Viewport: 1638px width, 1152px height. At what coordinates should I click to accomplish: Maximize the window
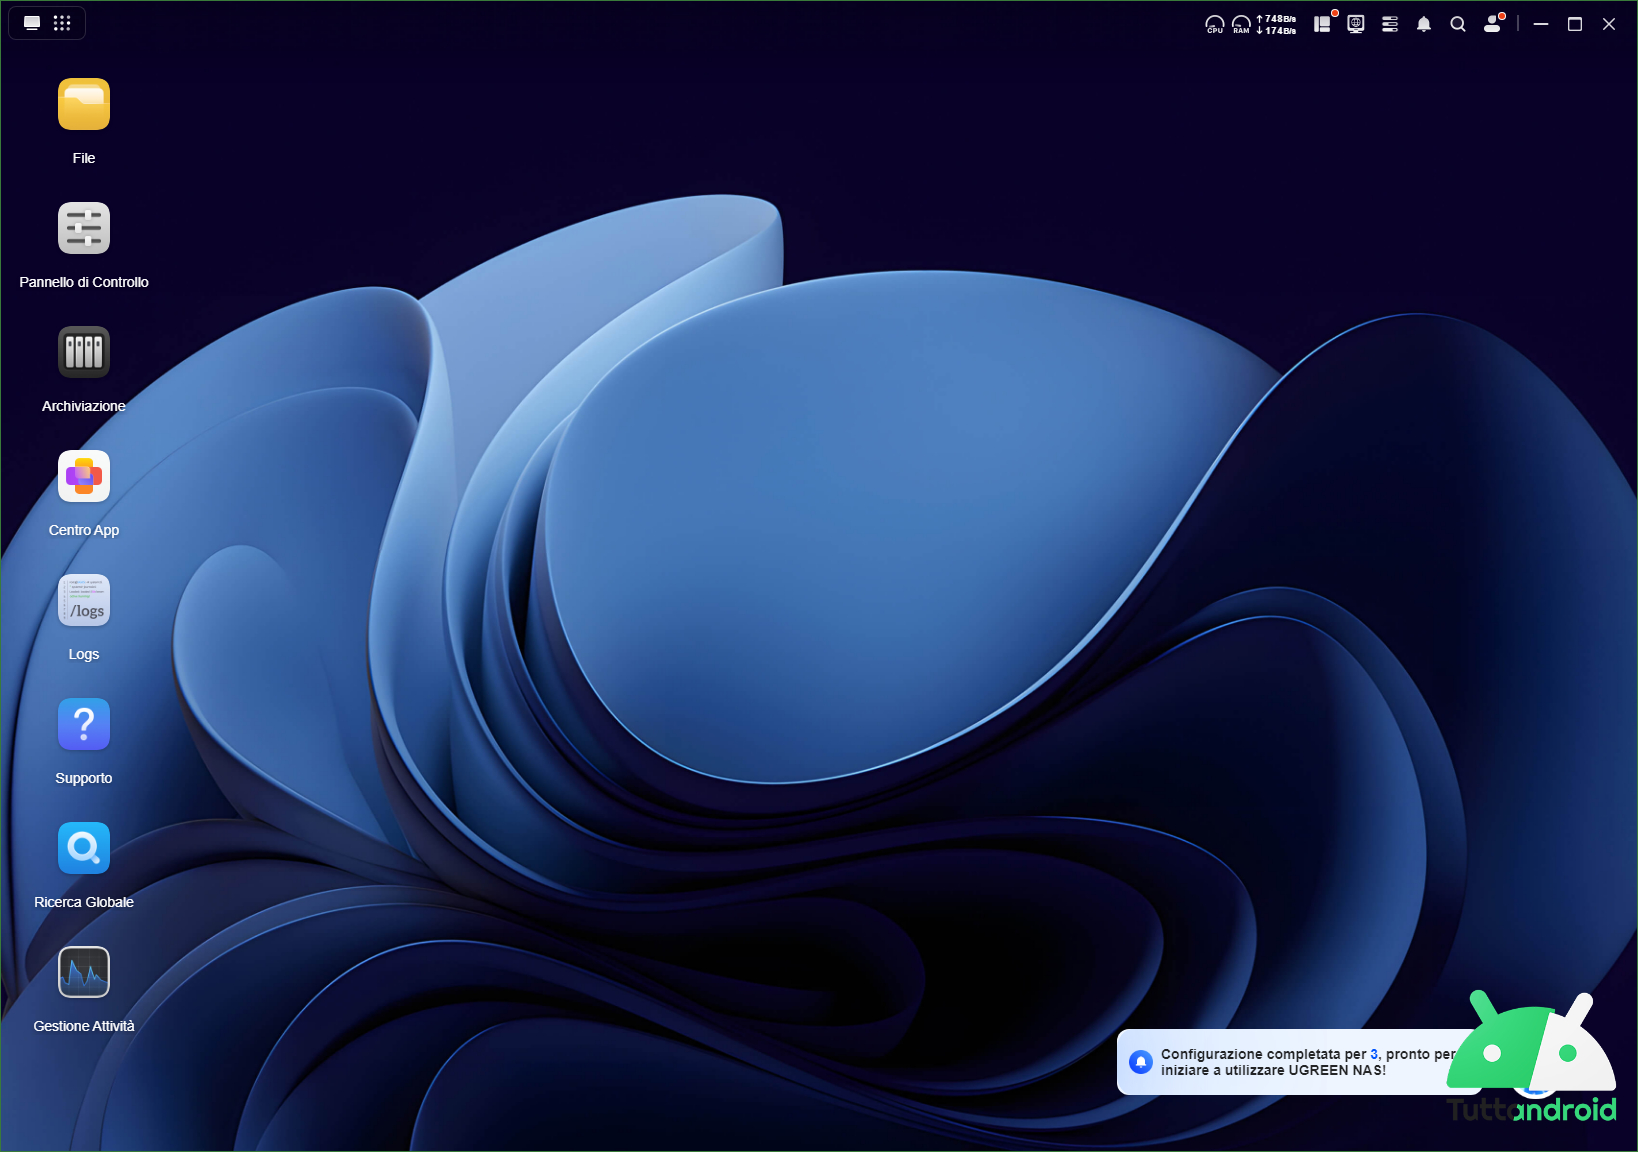(1575, 24)
